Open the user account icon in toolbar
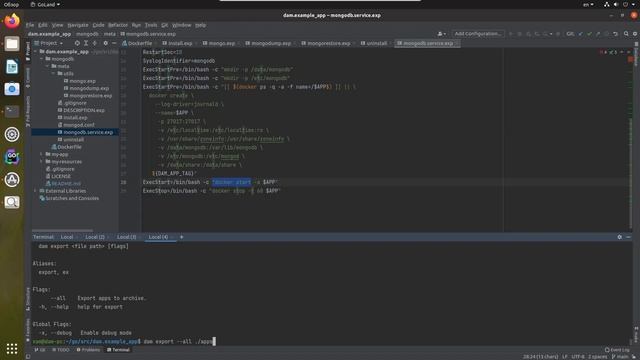 (441, 34)
